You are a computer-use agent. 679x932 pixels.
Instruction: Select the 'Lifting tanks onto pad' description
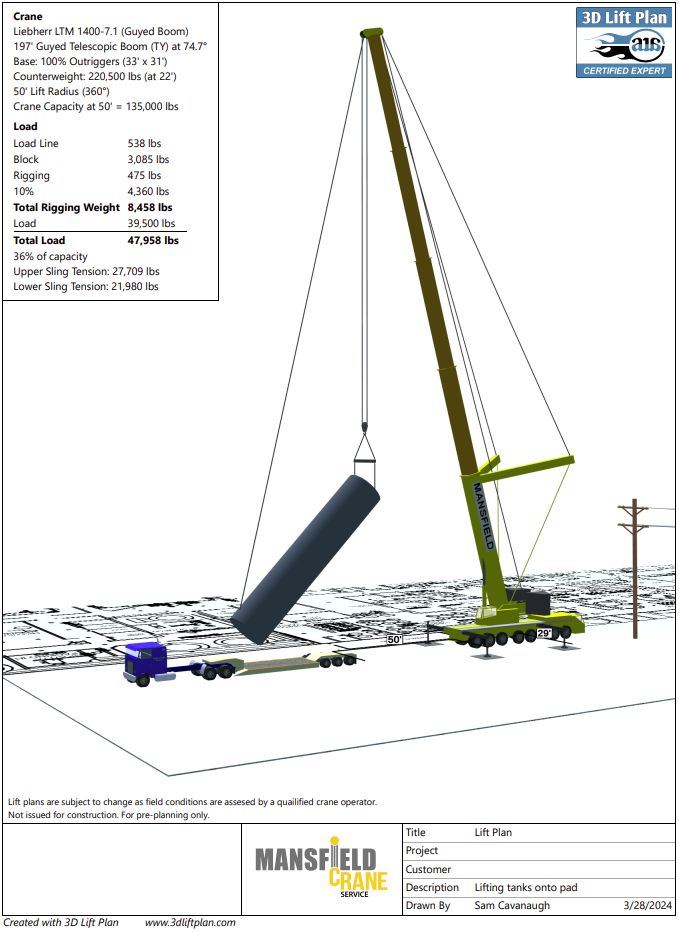pos(525,888)
